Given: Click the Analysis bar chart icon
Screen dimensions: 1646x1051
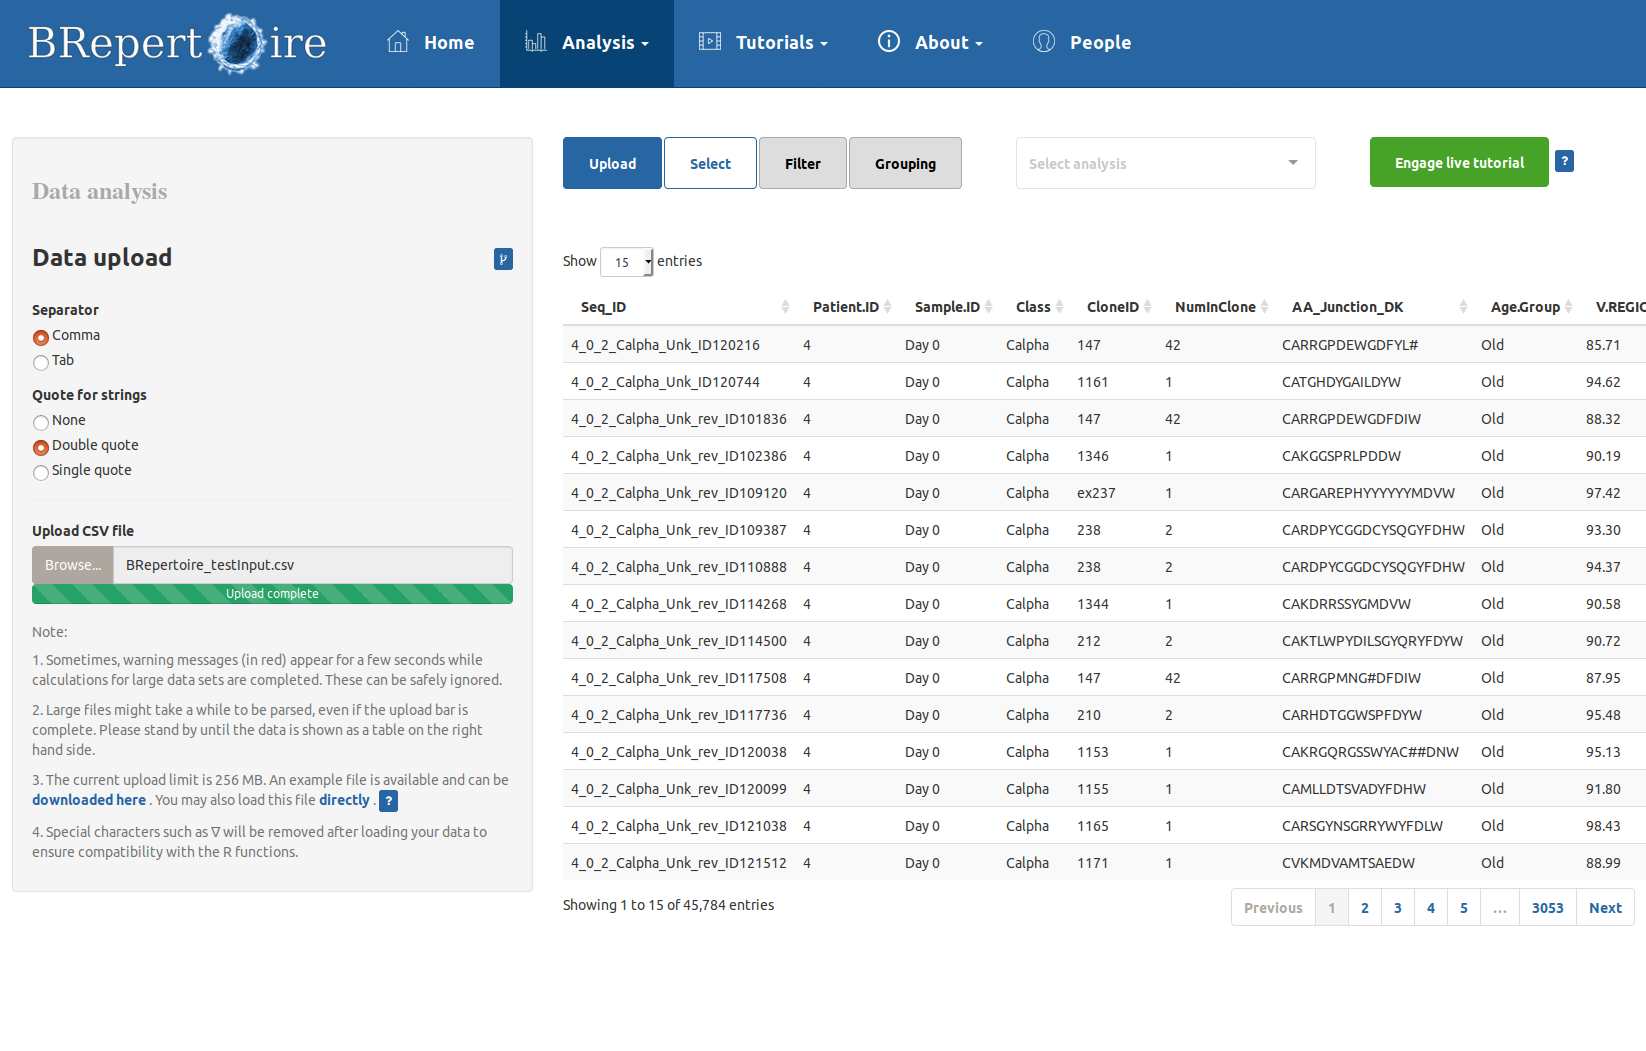Looking at the screenshot, I should 536,42.
